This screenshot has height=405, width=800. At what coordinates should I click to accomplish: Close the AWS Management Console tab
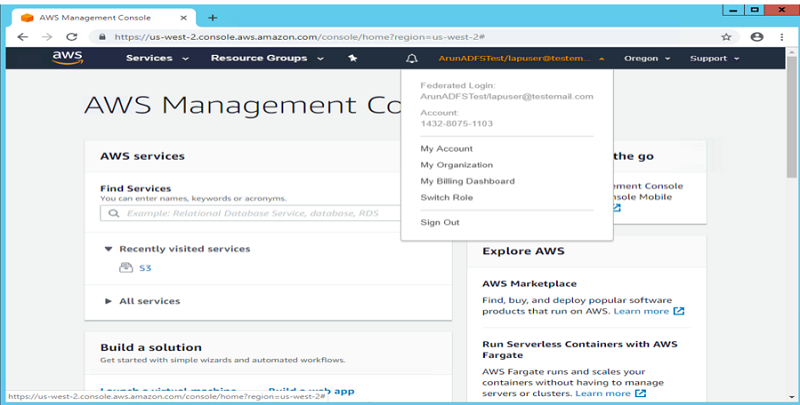(184, 18)
